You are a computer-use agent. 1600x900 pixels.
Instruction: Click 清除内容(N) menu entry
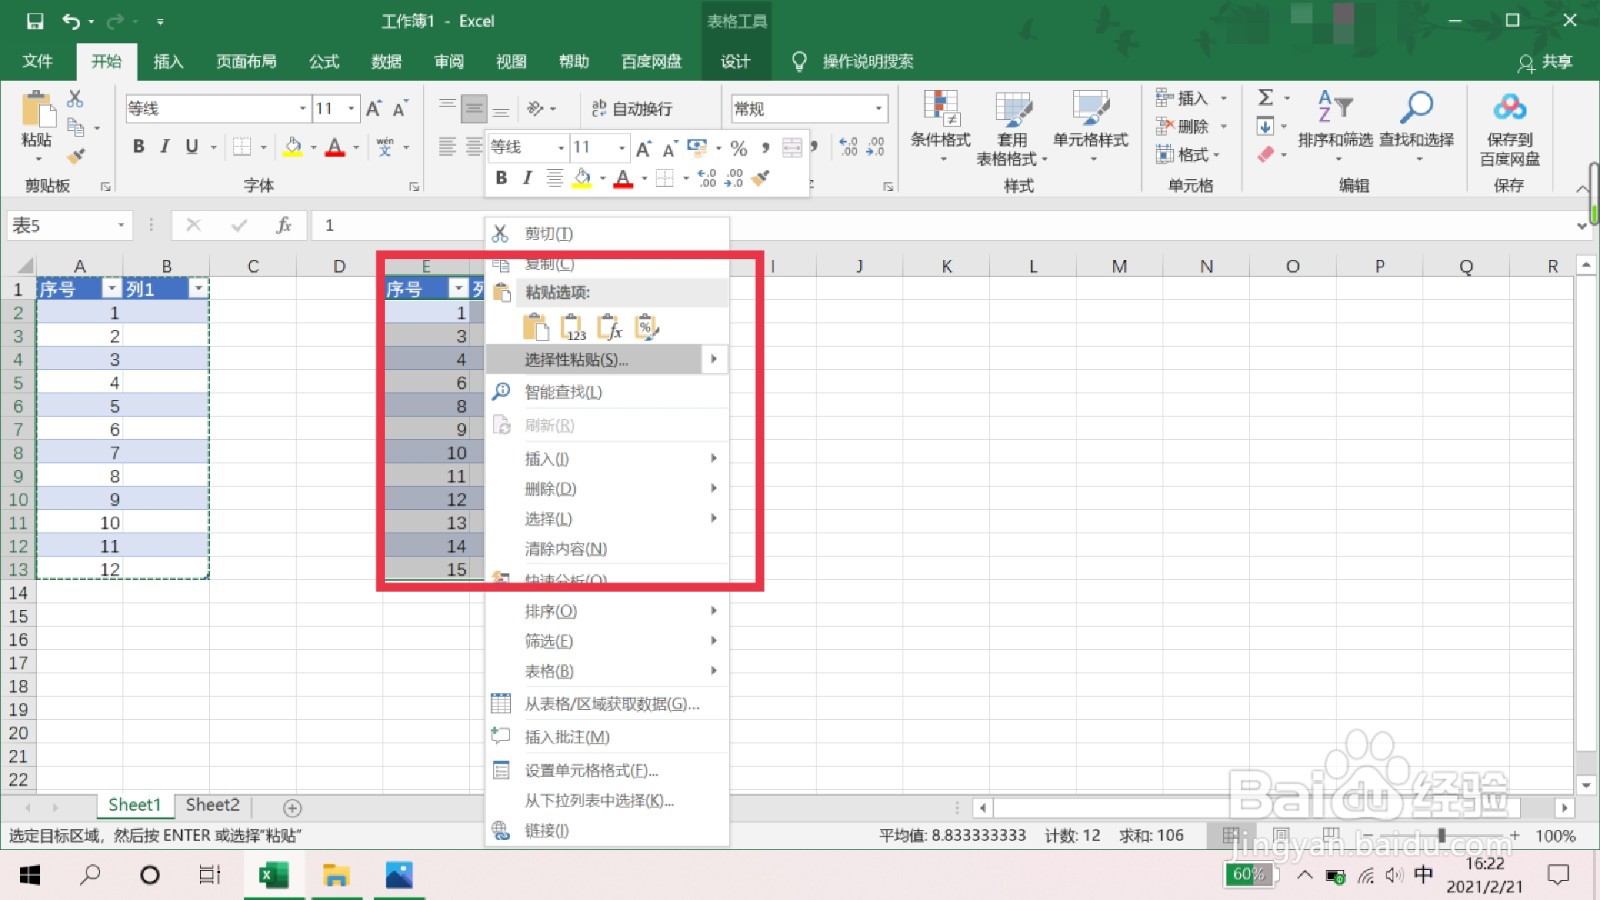pyautogui.click(x=607, y=549)
